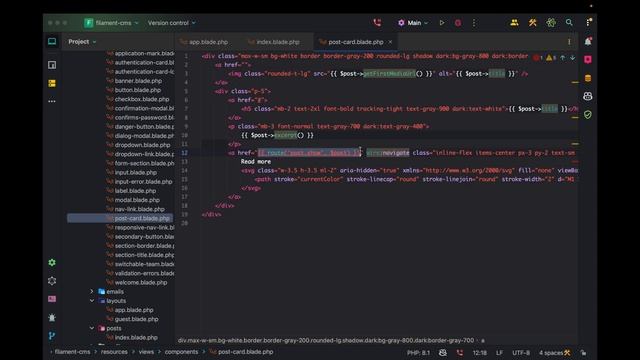Open the Project tool window icon

(52, 42)
